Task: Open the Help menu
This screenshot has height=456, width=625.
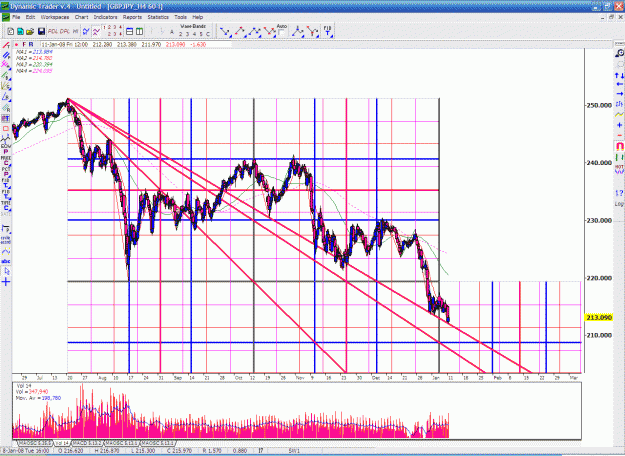Action: click(198, 17)
